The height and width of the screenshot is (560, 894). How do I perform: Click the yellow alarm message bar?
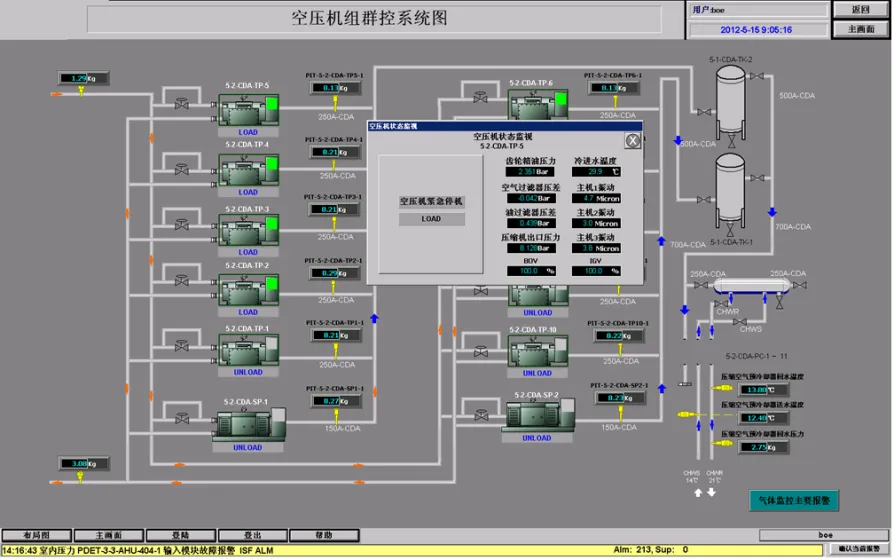pos(300,549)
